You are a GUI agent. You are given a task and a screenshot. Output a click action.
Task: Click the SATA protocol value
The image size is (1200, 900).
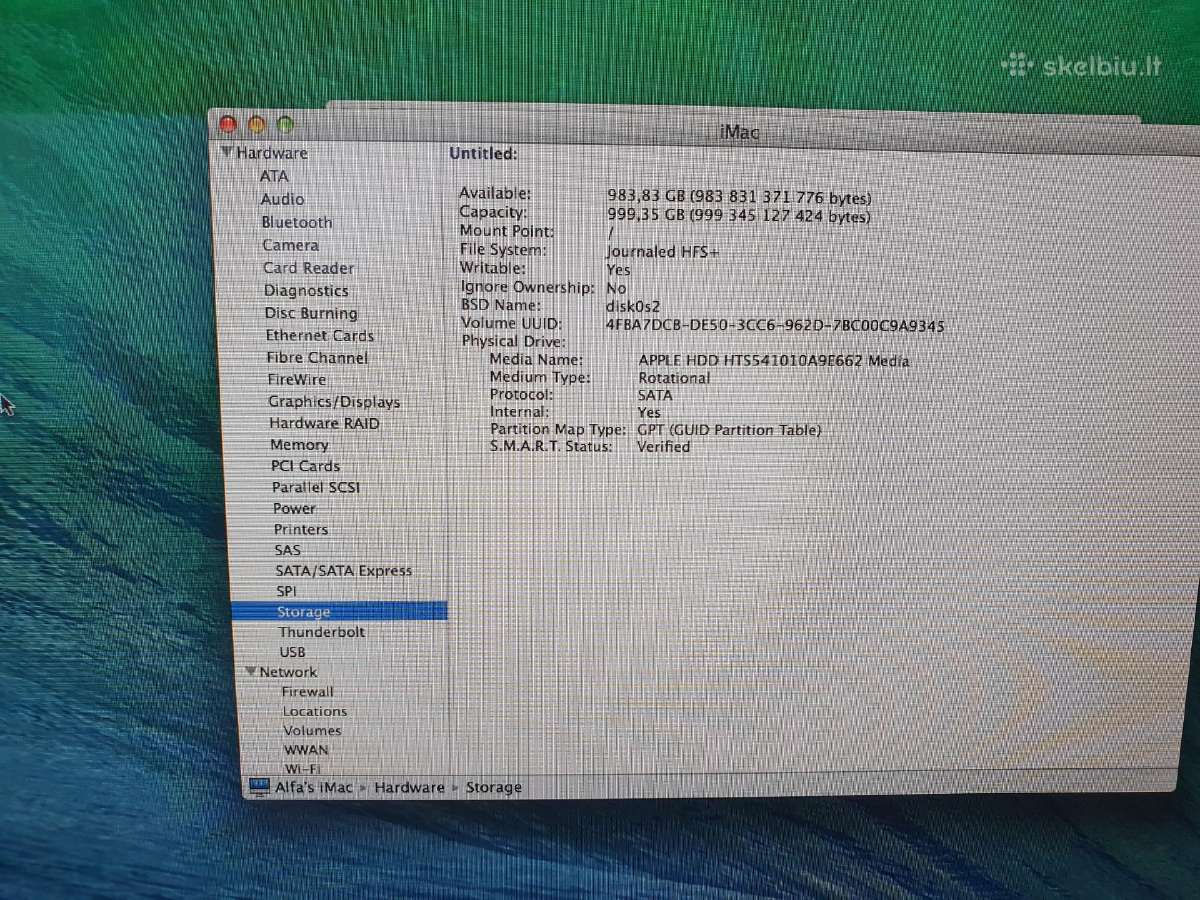click(x=655, y=395)
